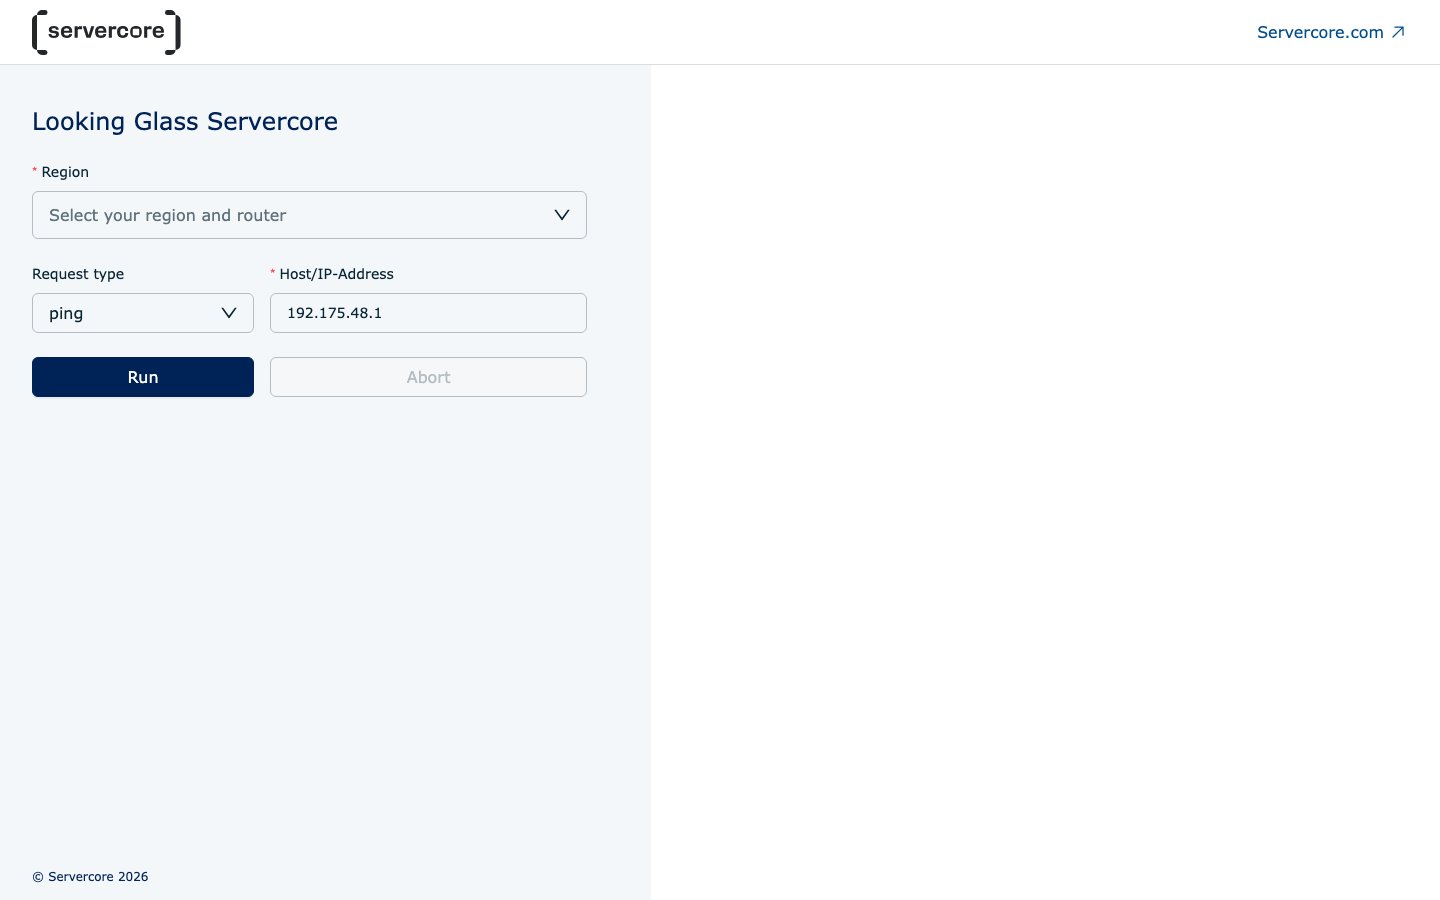
Task: Focus the Host/IP-Address input field
Action: click(428, 313)
